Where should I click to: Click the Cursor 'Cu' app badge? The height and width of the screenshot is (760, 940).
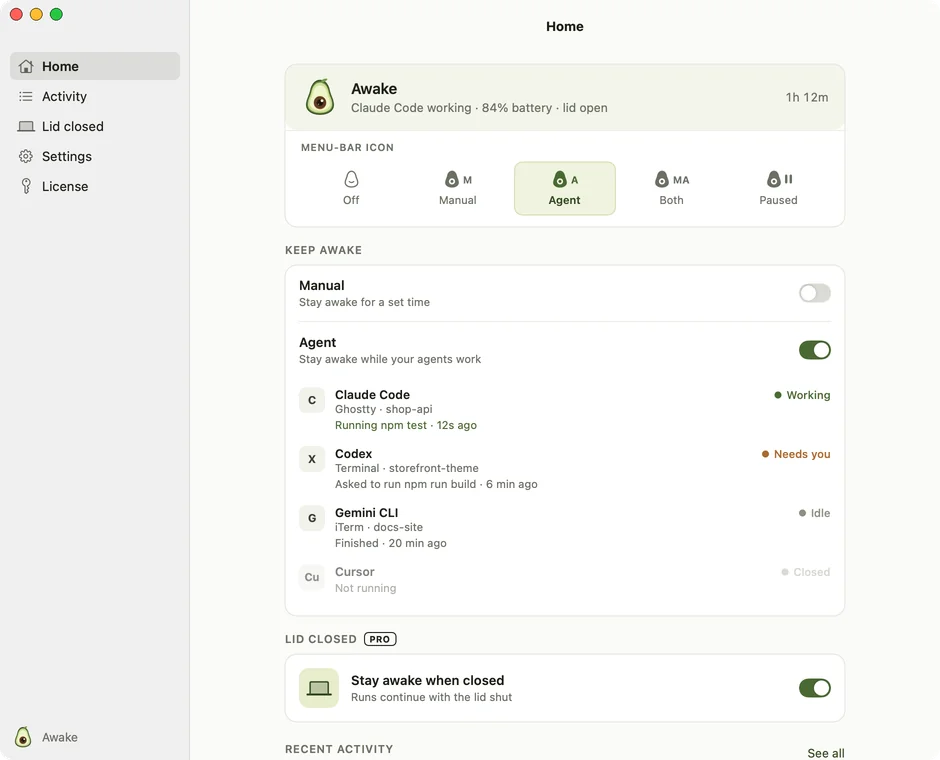312,577
